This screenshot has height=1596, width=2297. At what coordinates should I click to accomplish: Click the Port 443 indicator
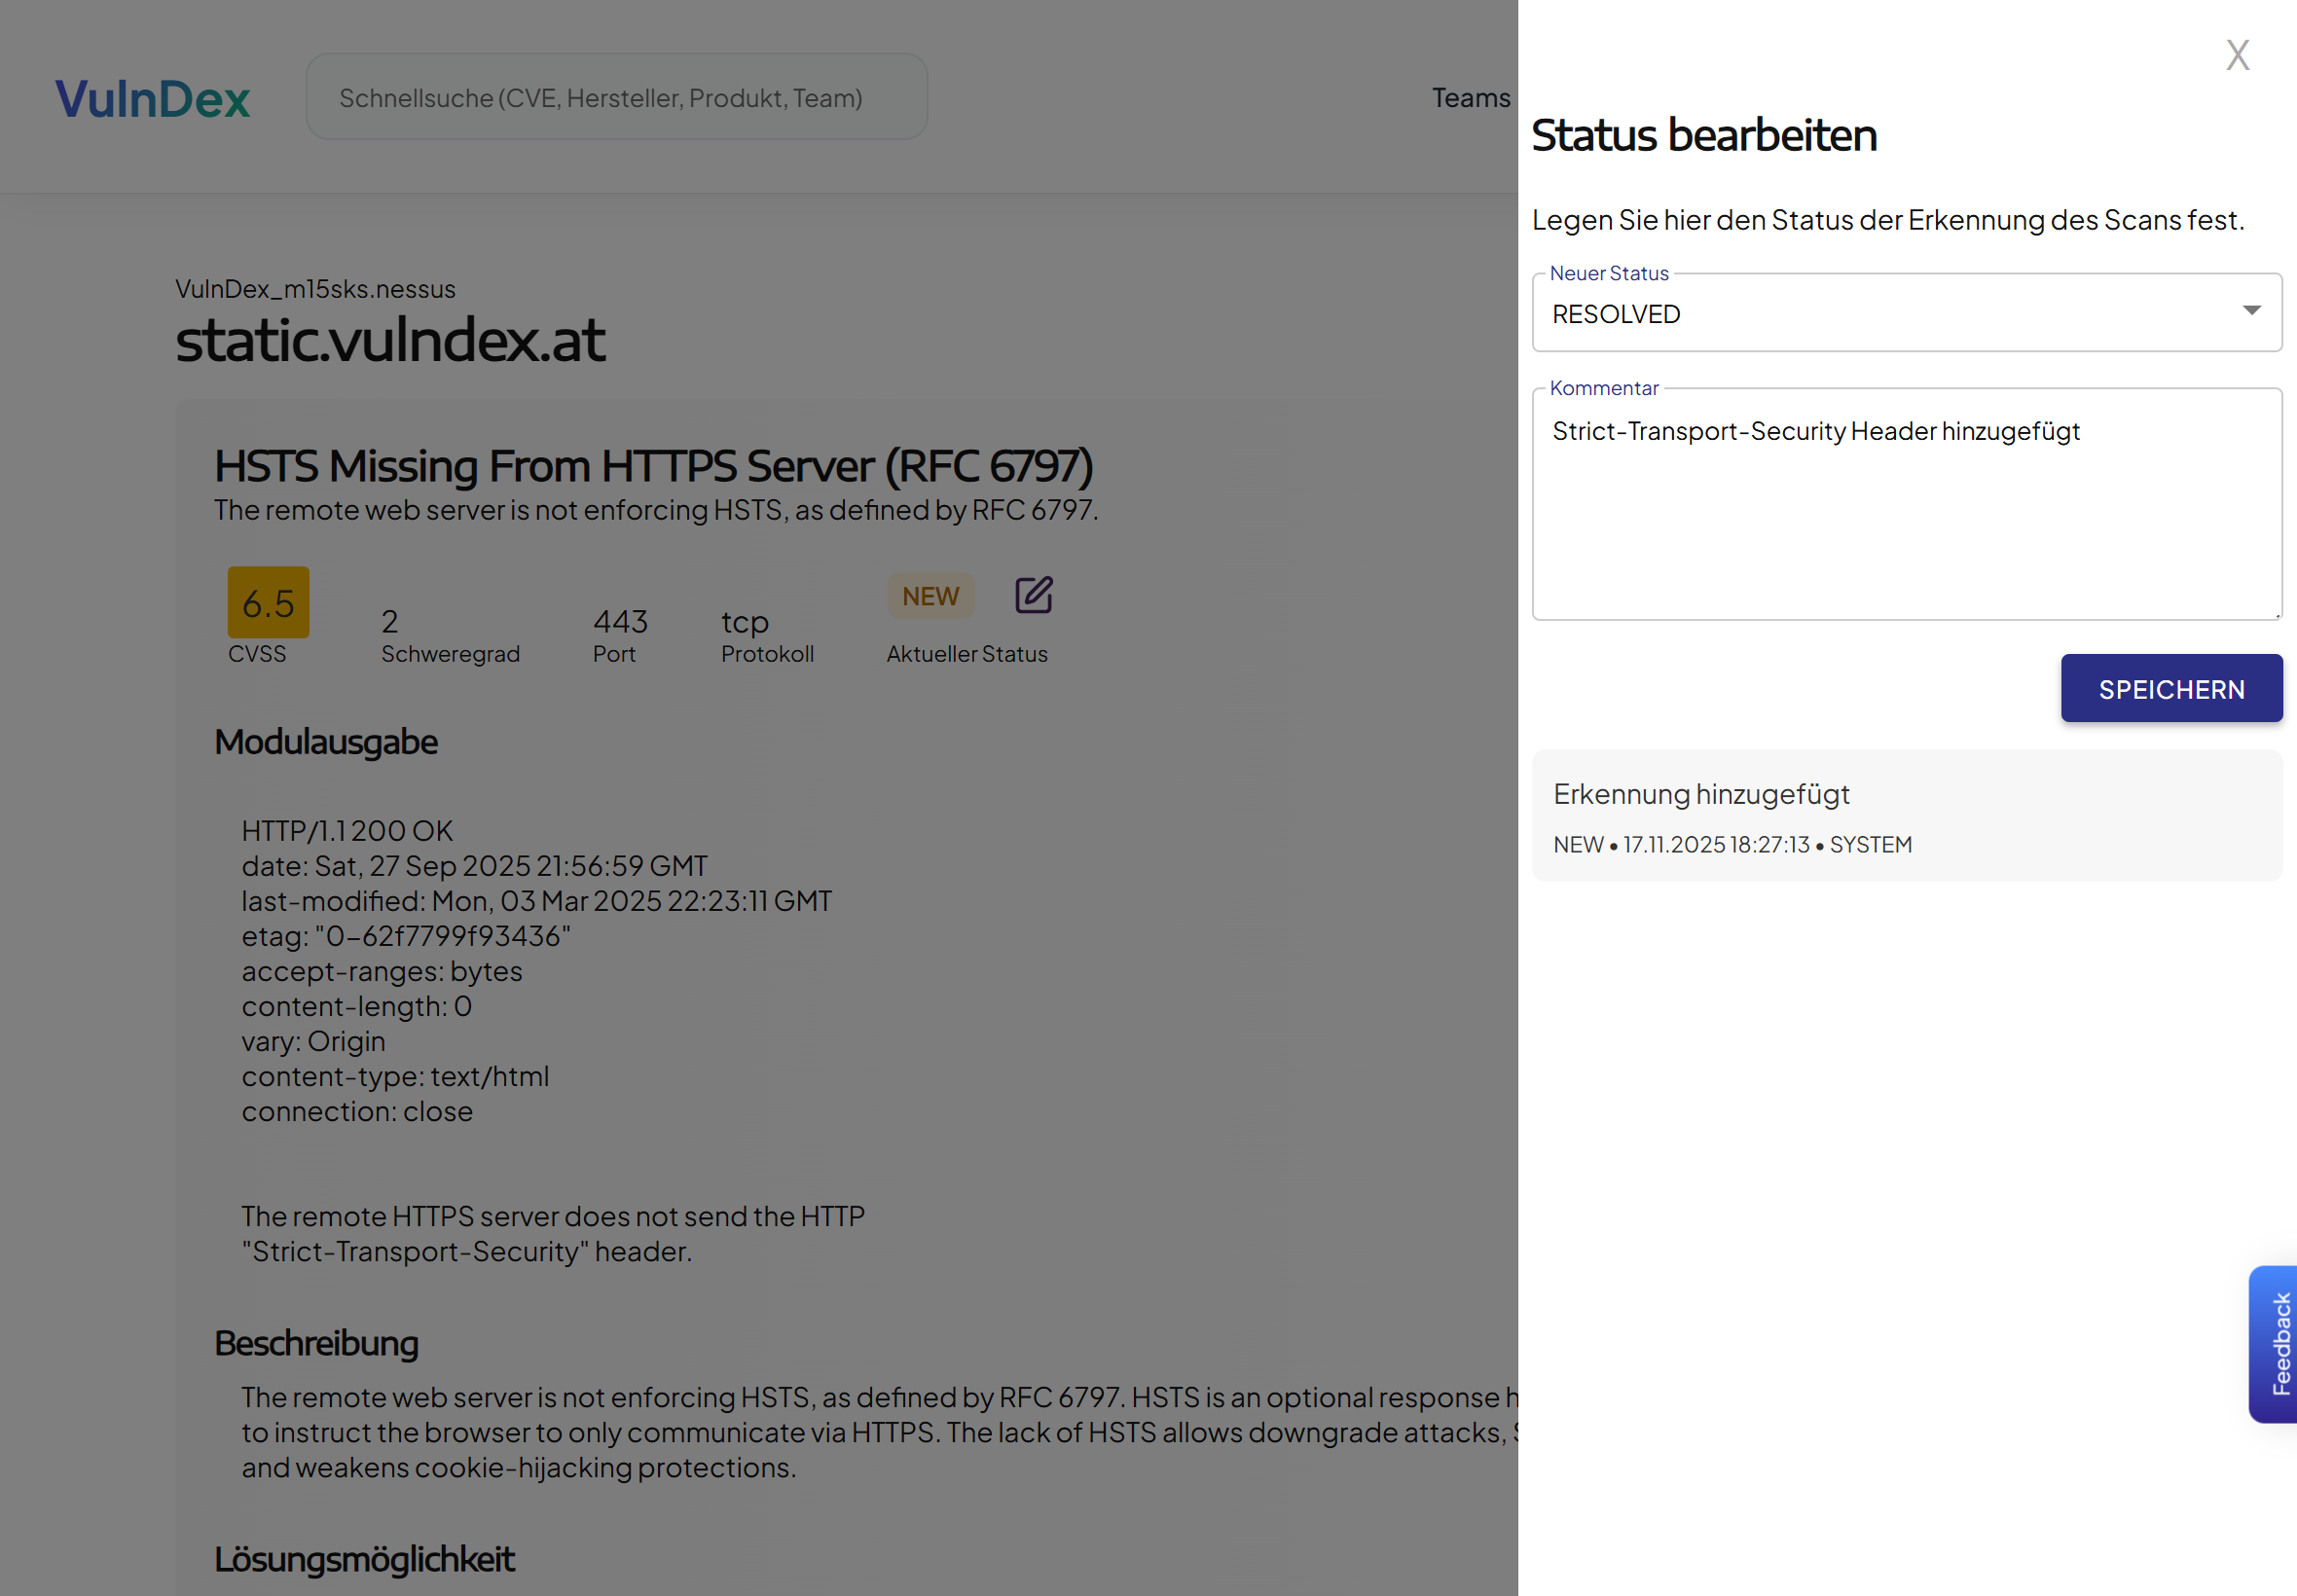(x=620, y=621)
